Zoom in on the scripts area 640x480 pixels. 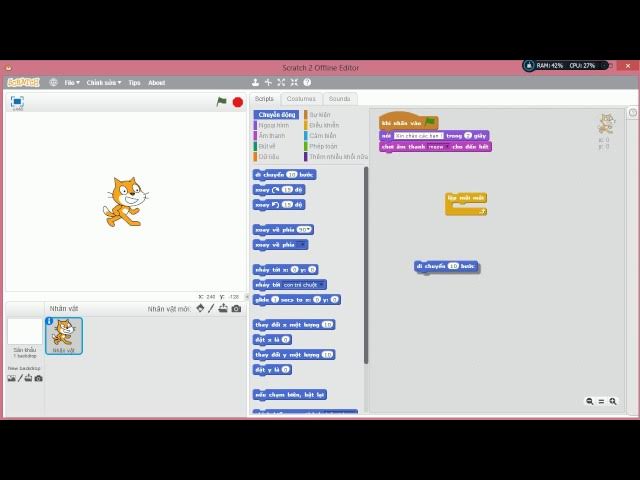pyautogui.click(x=613, y=401)
